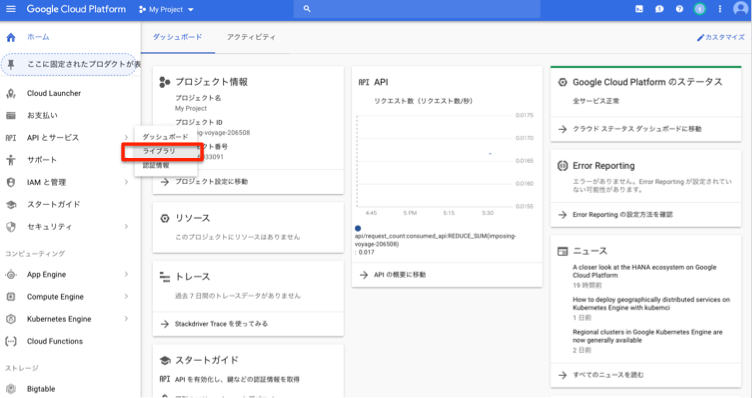Viewport: 752px width, 398px height.
Task: Click the billing card icon beside お支払い
Action: click(x=11, y=116)
